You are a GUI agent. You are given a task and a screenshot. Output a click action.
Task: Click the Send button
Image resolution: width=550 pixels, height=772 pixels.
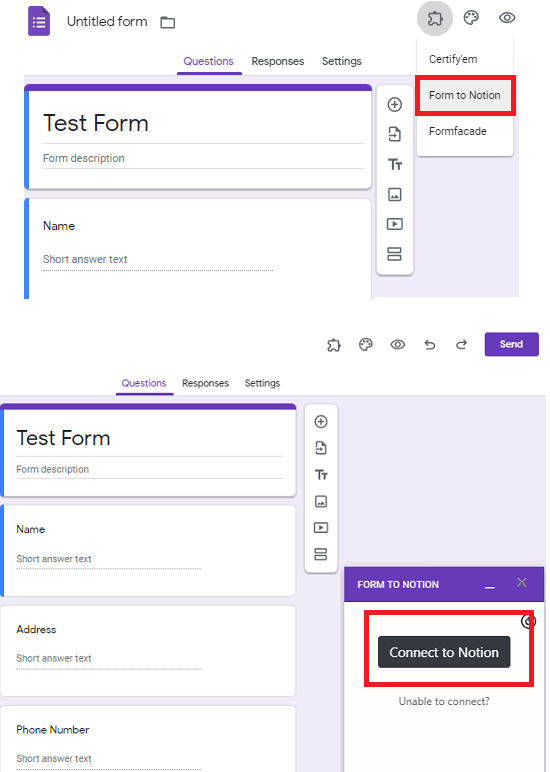(x=512, y=344)
